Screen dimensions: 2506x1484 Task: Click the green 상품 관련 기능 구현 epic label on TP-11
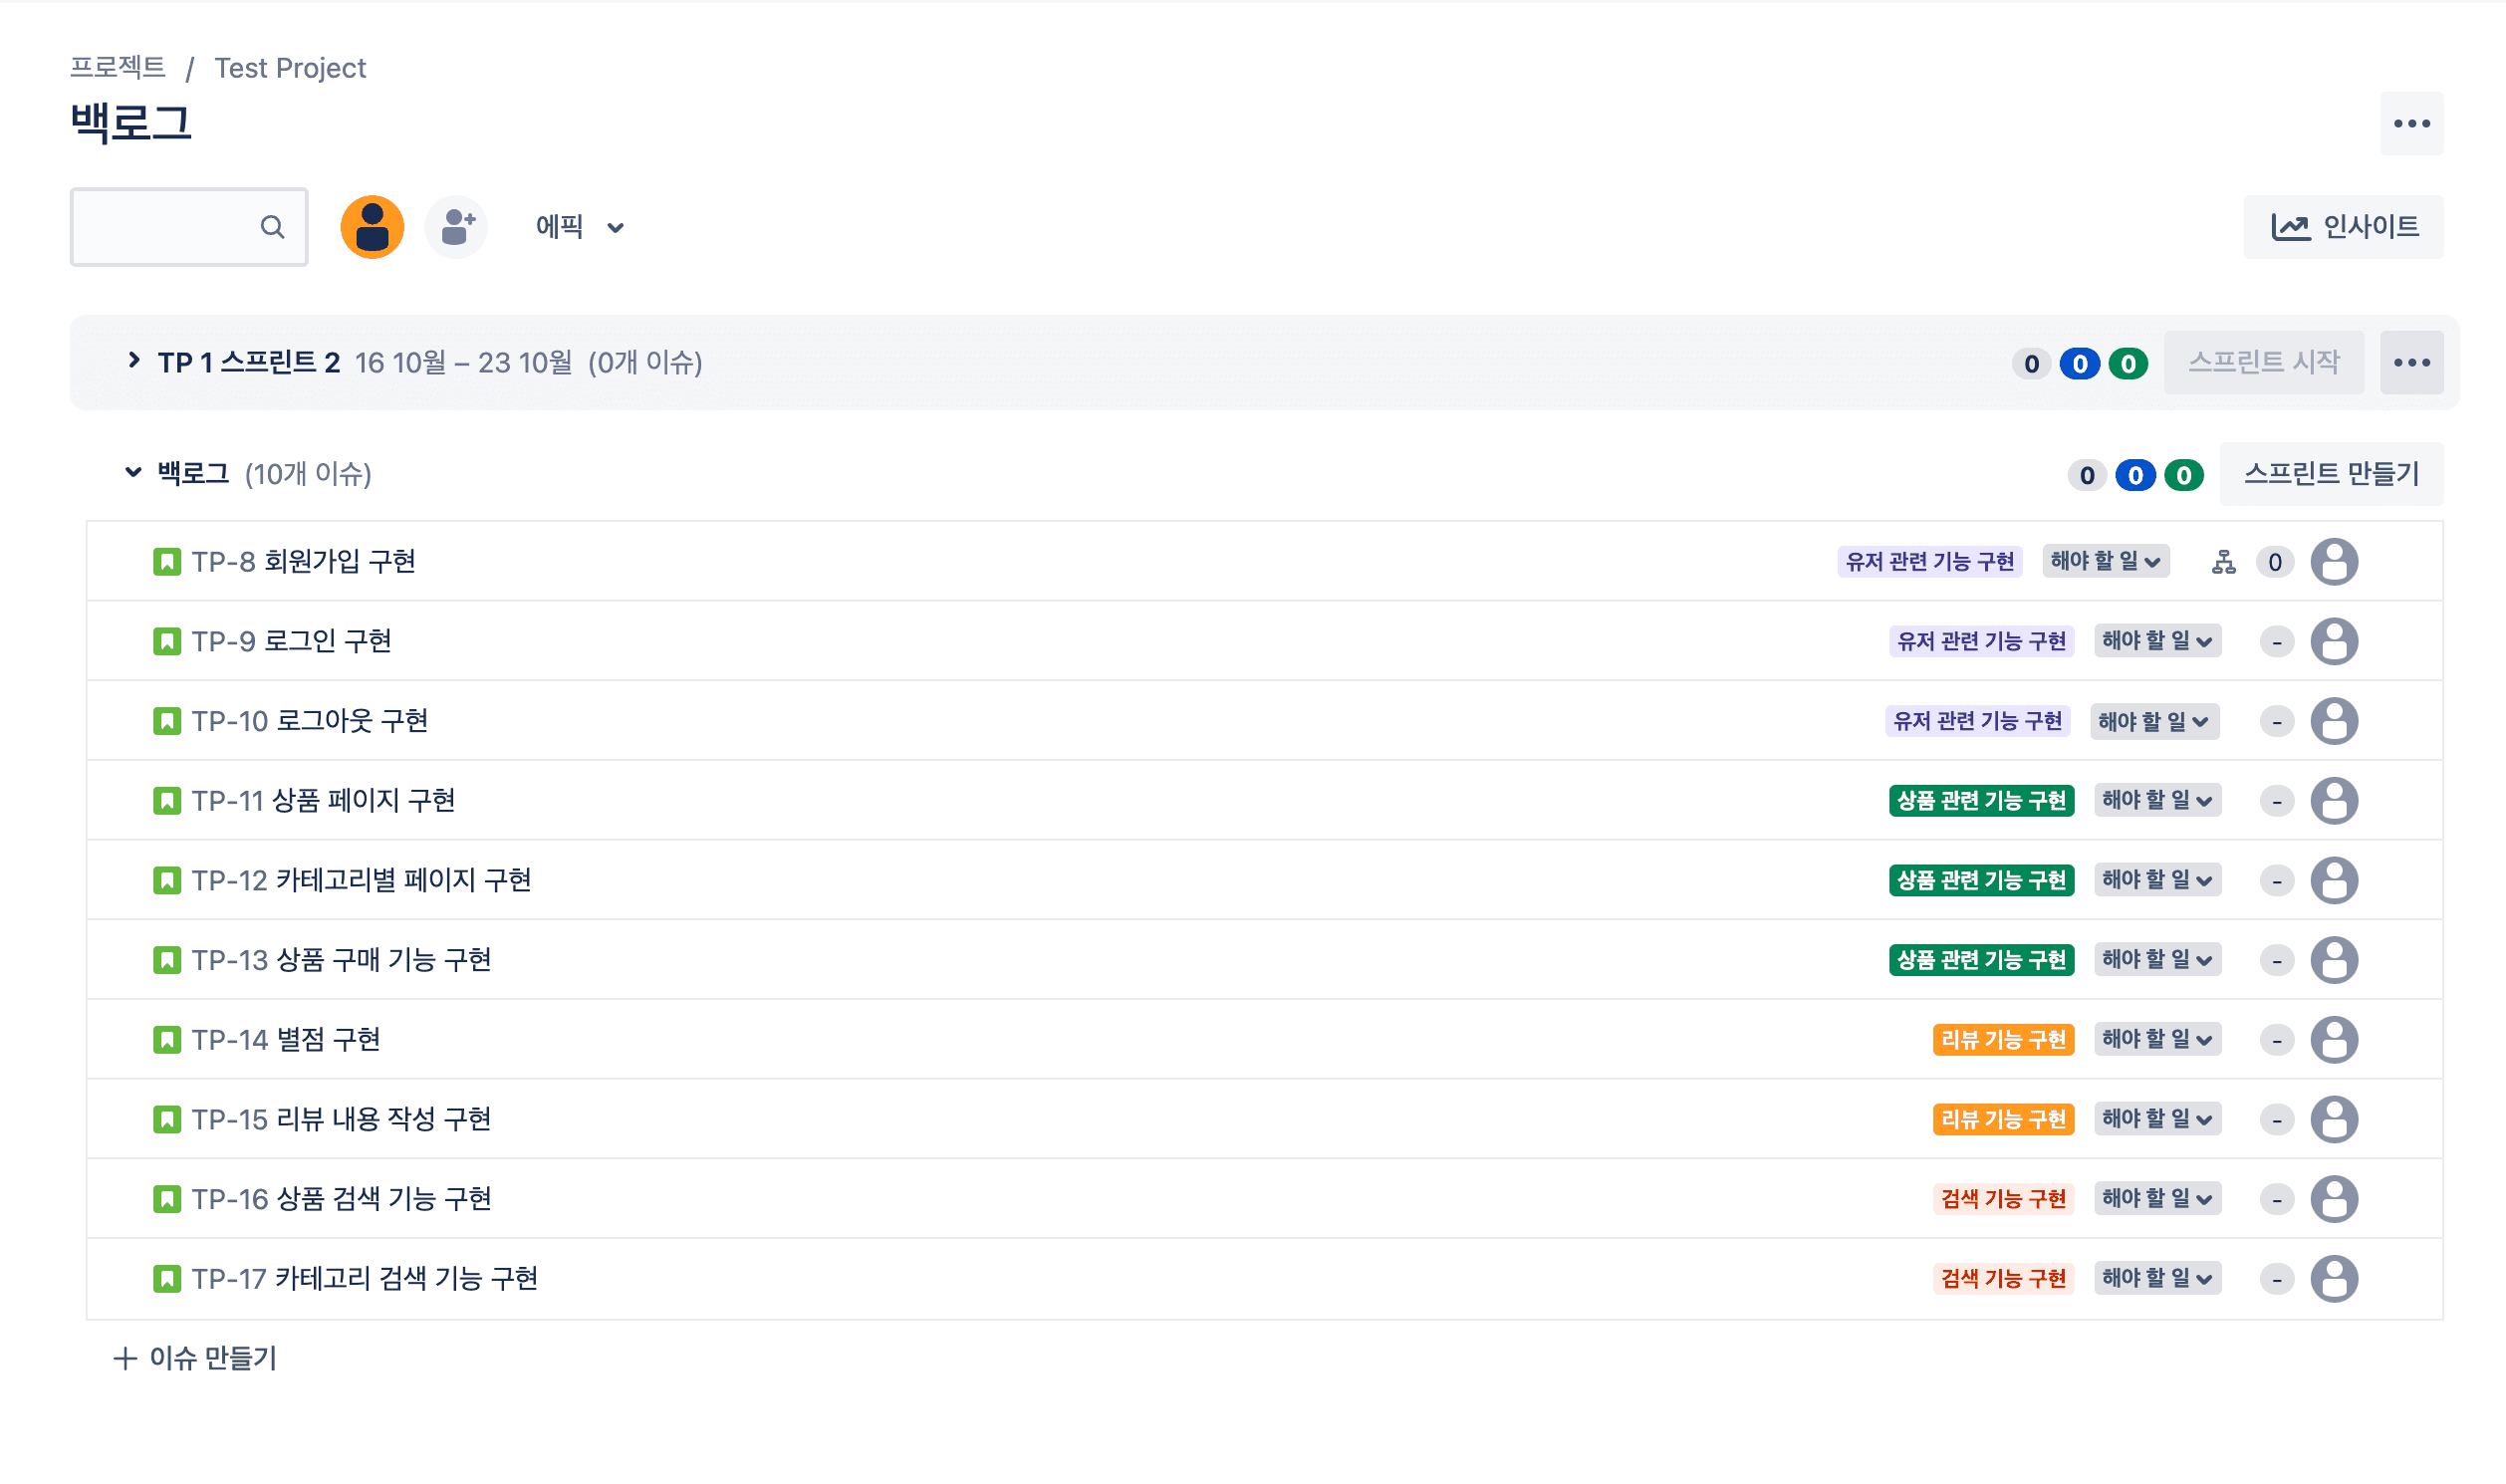[1980, 801]
